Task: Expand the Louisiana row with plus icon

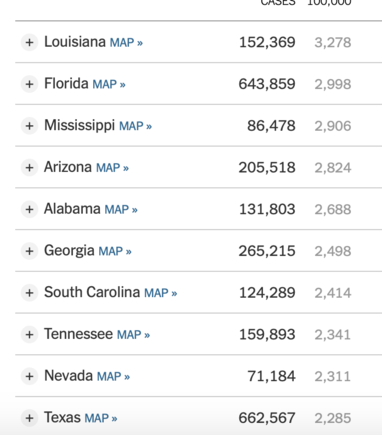Action: (29, 42)
